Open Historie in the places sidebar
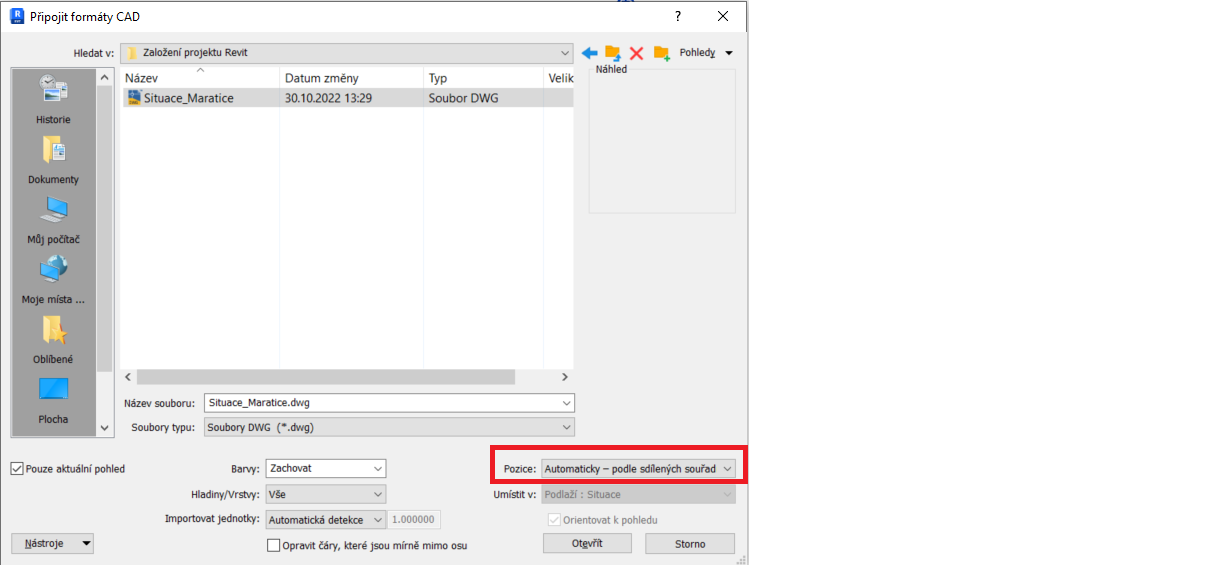 (x=53, y=99)
